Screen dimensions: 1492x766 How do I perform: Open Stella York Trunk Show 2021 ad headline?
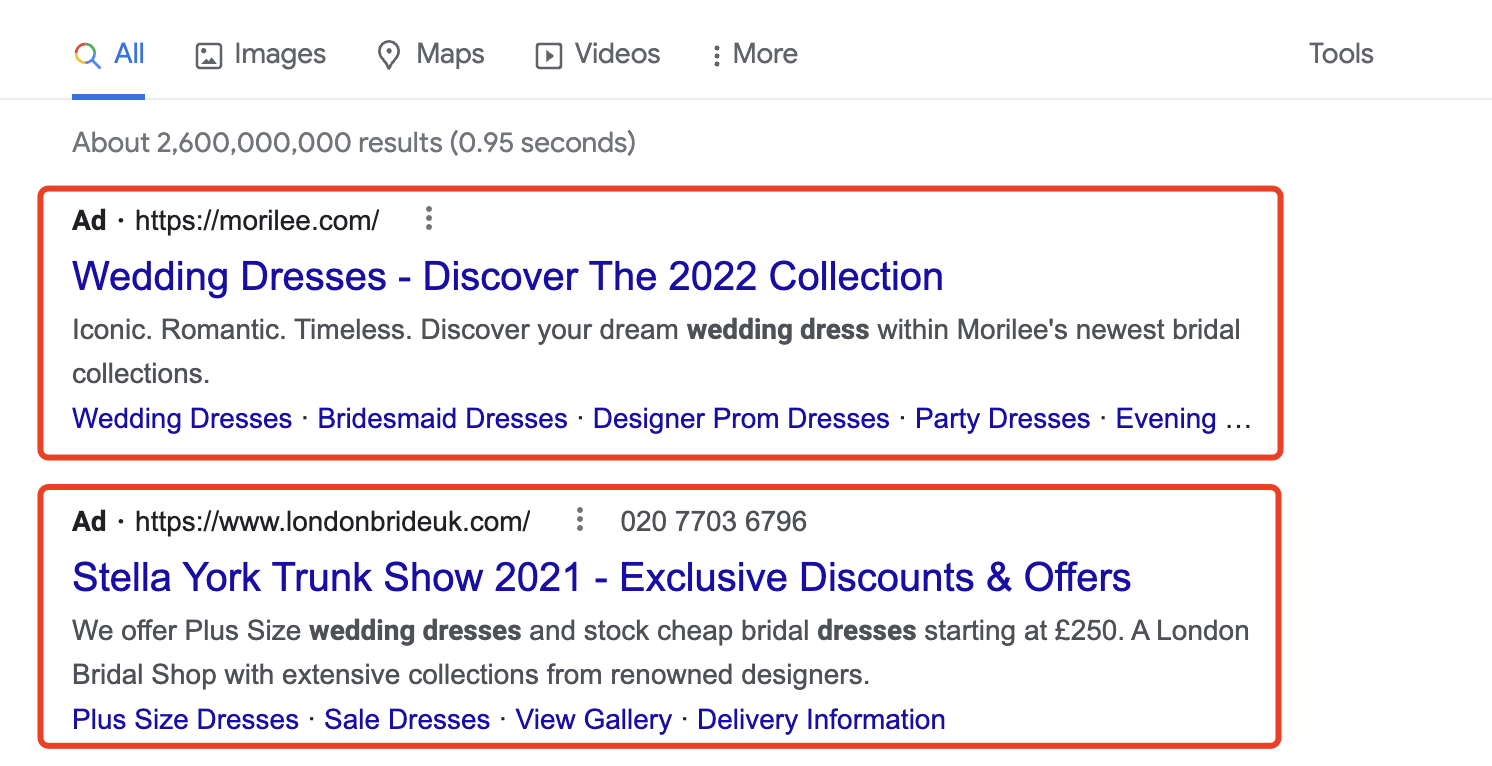point(602,577)
